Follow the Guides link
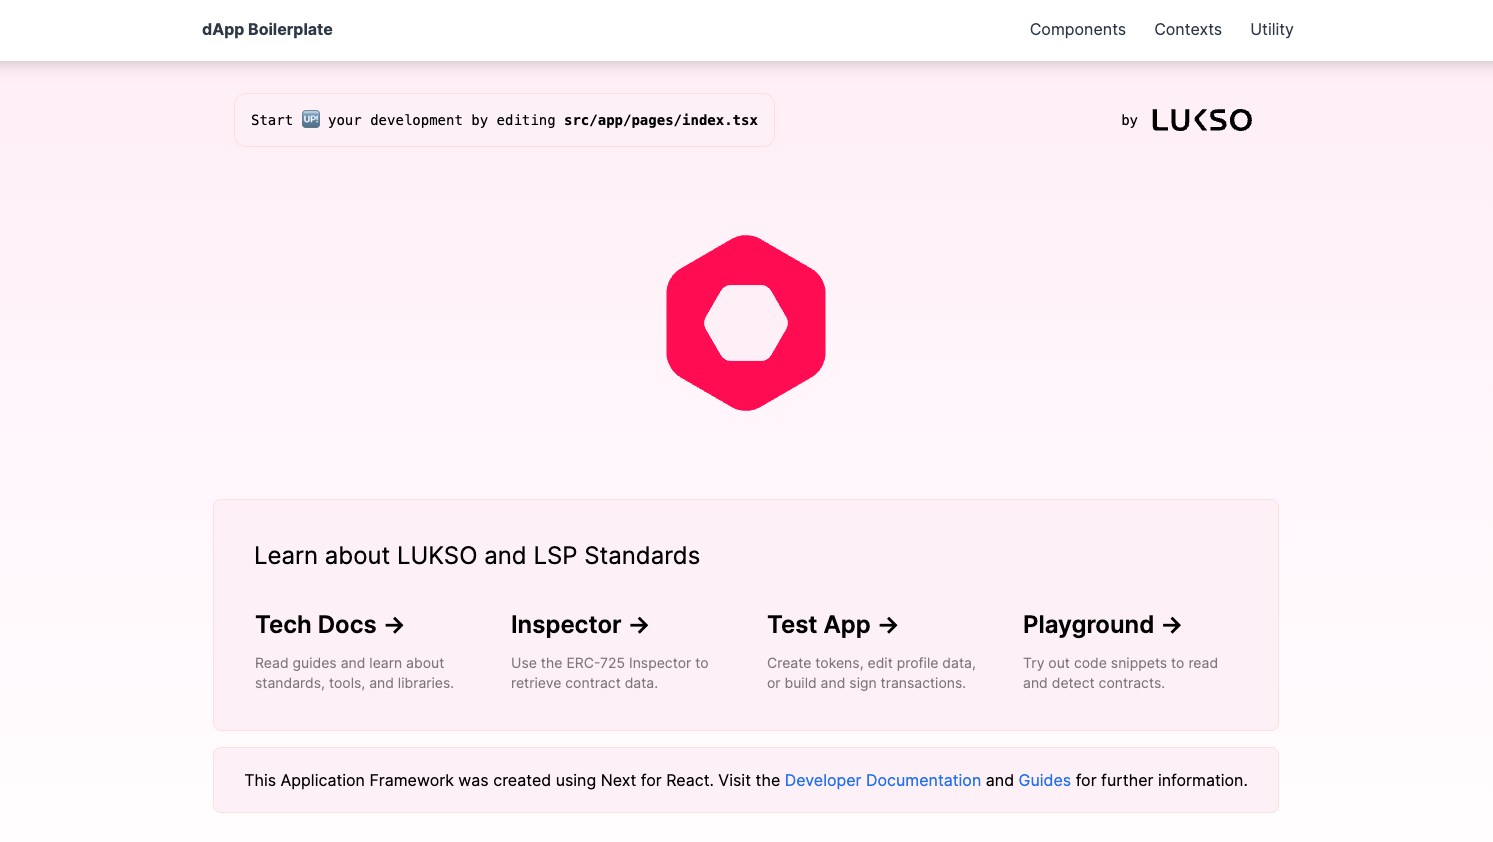This screenshot has height=842, width=1493. point(1044,780)
